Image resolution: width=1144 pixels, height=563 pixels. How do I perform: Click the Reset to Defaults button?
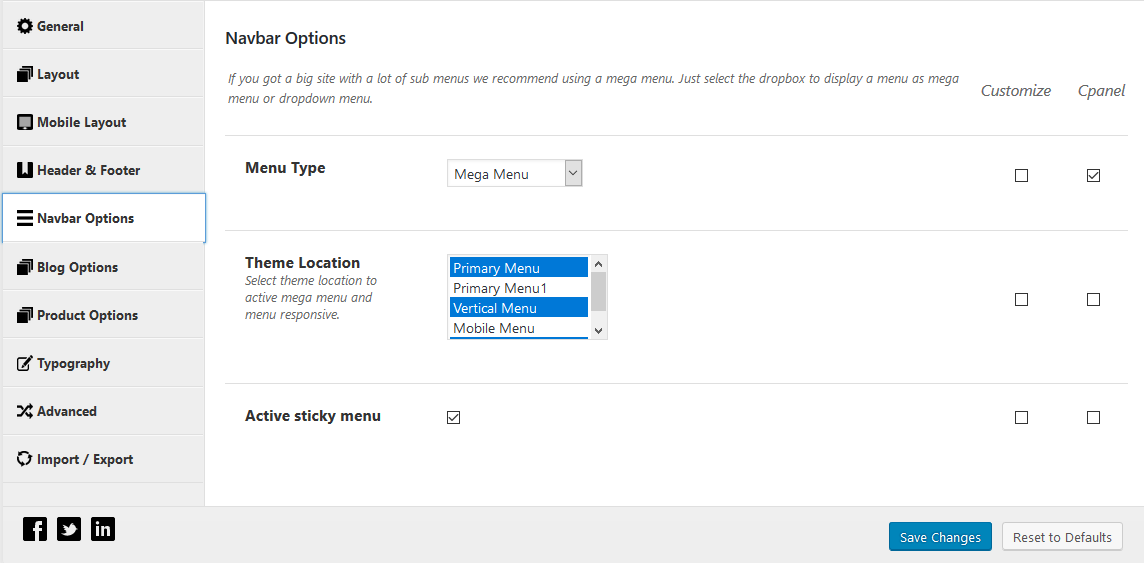click(1062, 537)
